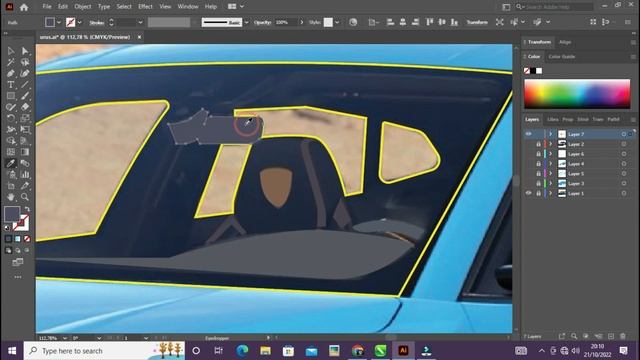Hide Layer 1 using its eye icon
This screenshot has height=360, width=640.
[529, 193]
